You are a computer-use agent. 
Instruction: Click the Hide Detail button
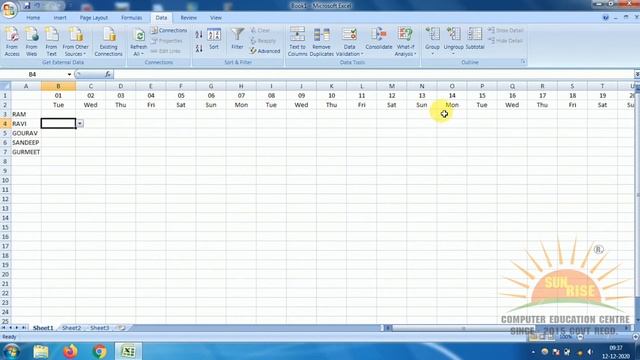coord(505,41)
